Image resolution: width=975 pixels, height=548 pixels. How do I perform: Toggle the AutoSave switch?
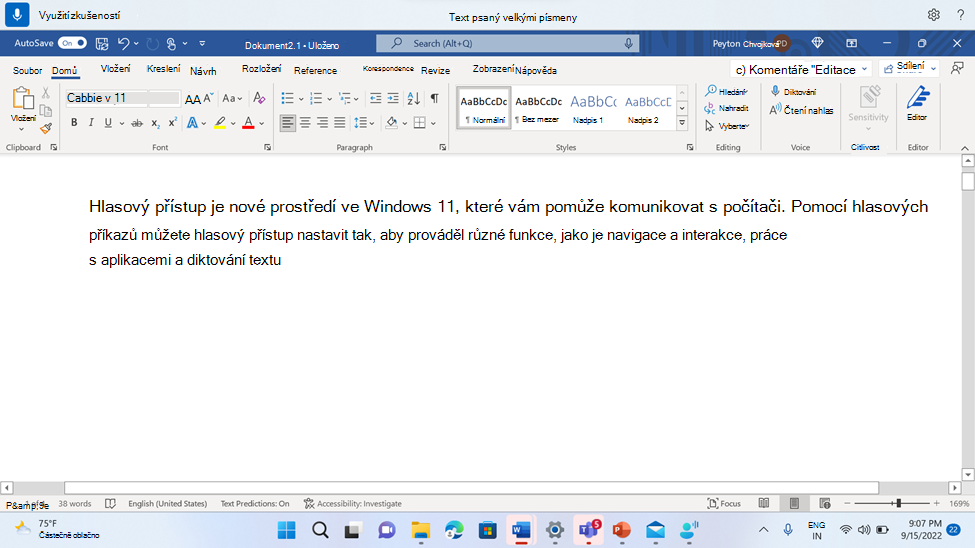tap(73, 43)
